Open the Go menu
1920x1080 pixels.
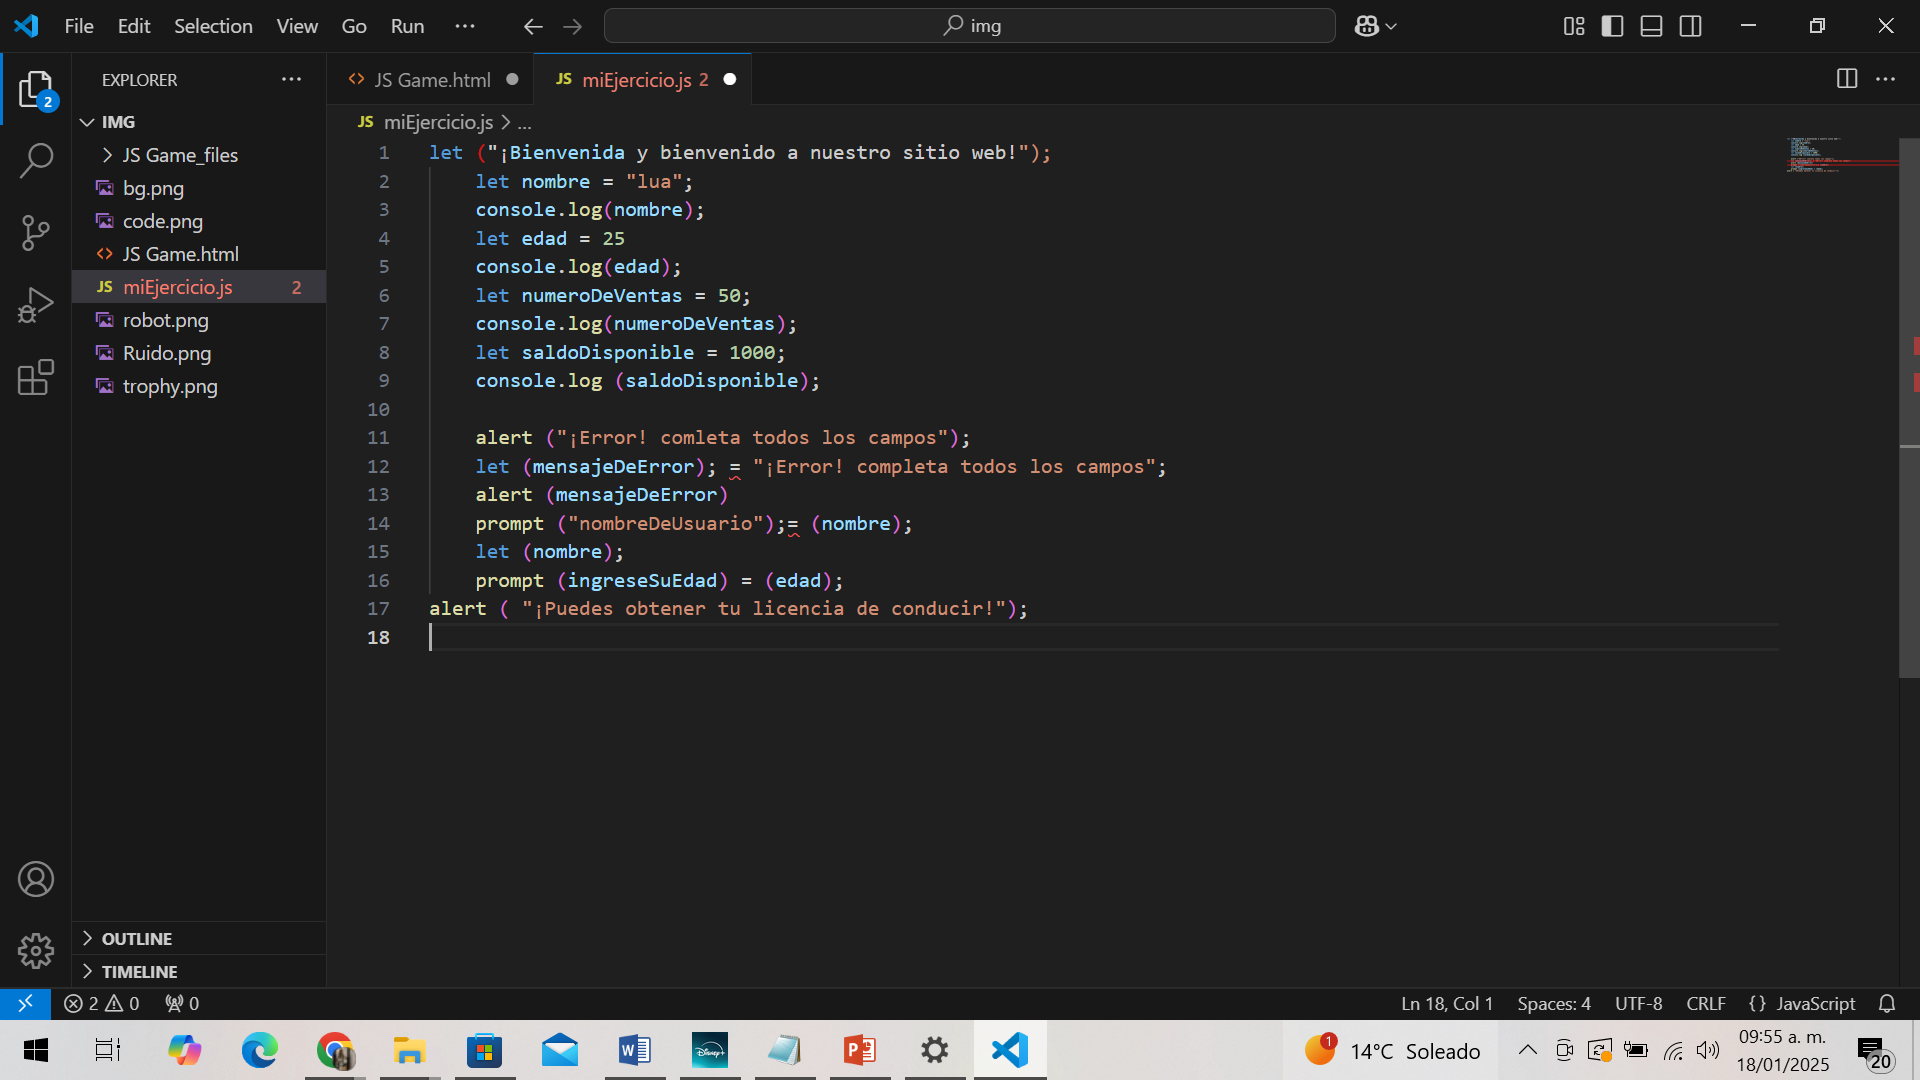(x=354, y=26)
